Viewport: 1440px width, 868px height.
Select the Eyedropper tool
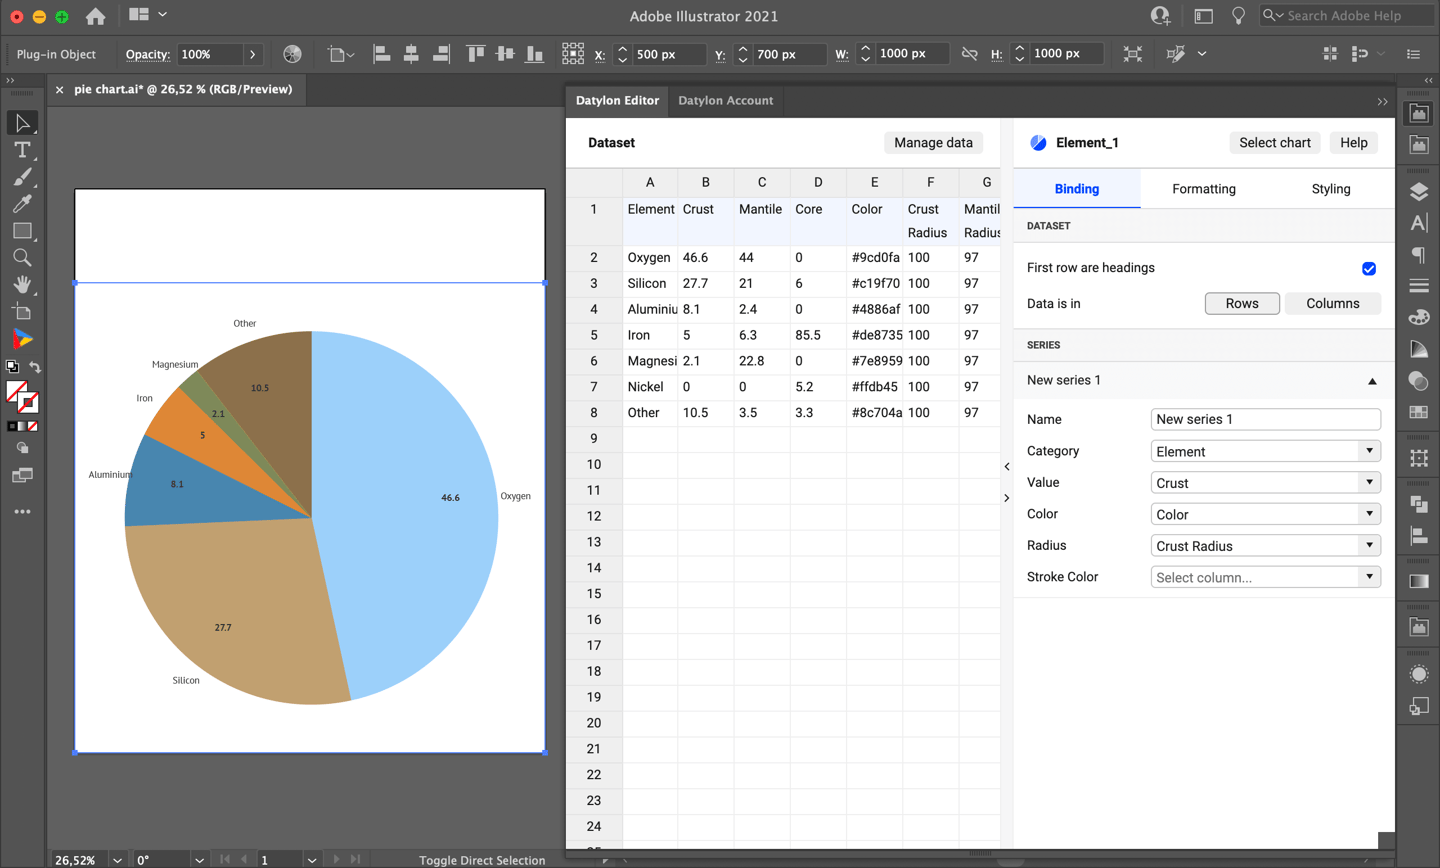22,204
